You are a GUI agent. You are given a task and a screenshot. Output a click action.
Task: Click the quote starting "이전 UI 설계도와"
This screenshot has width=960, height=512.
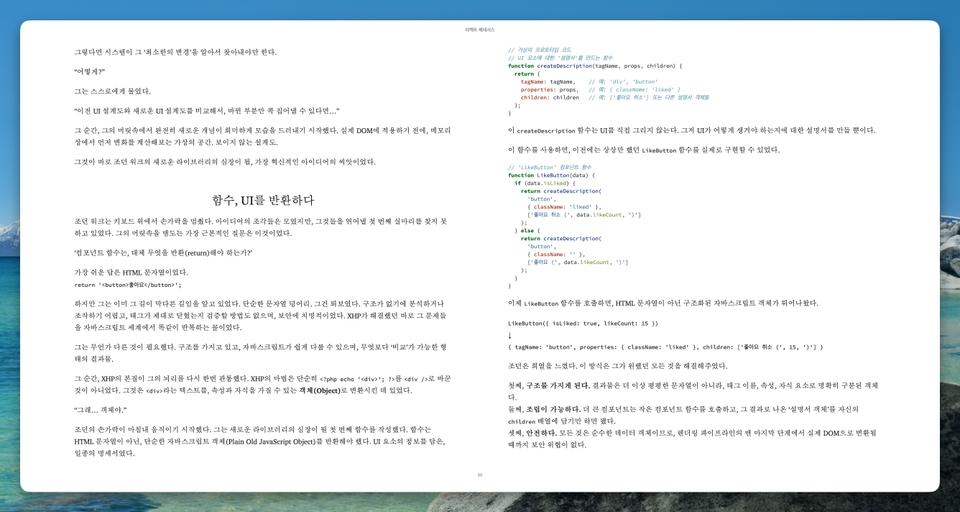[x=206, y=111]
